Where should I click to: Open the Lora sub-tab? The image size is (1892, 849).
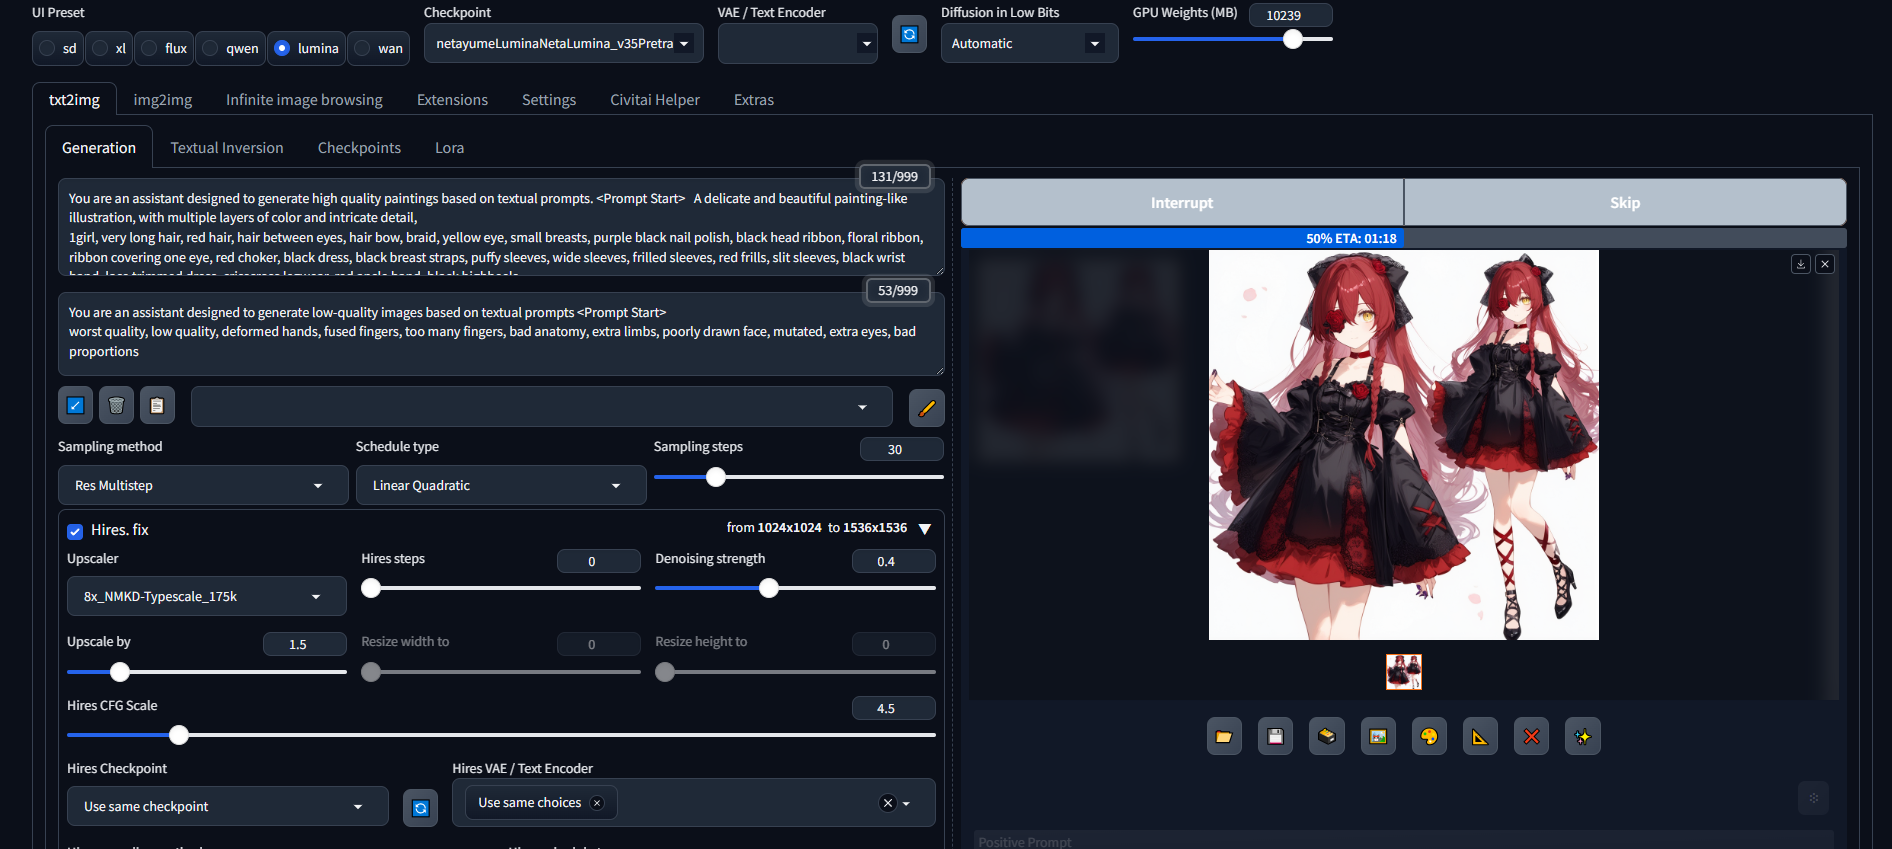coord(449,148)
